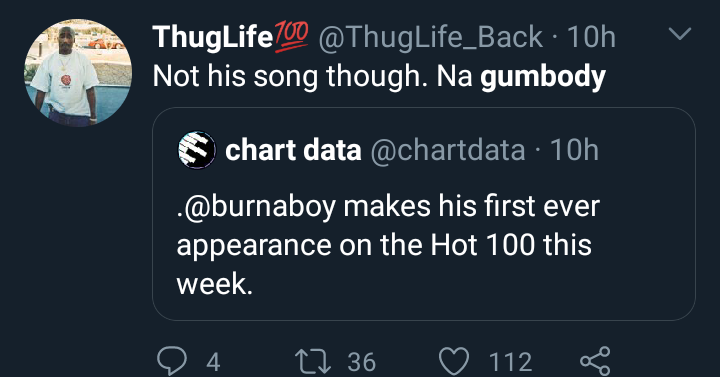
Task: Open the chart data avatar icon
Action: pyautogui.click(x=197, y=150)
